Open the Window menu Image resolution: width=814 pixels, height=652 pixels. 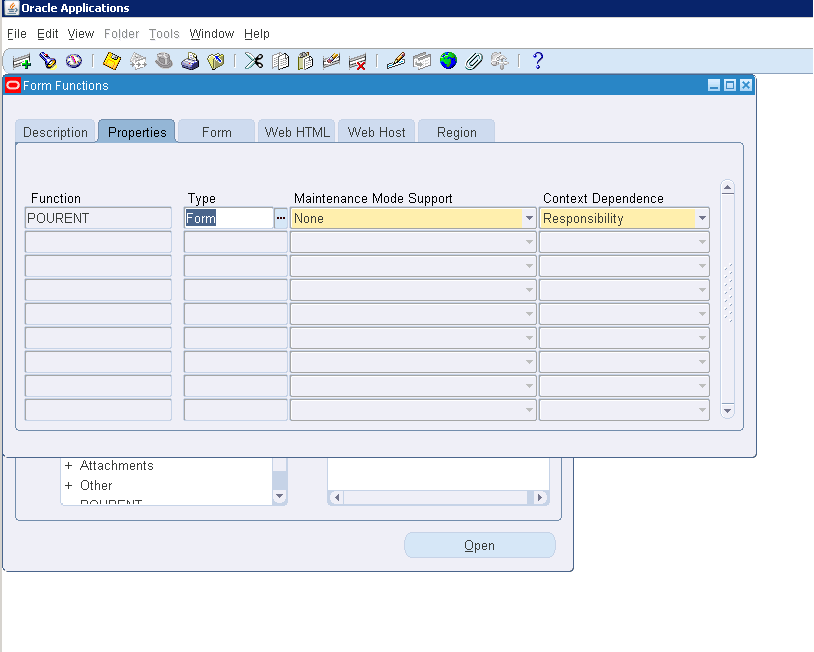[212, 34]
